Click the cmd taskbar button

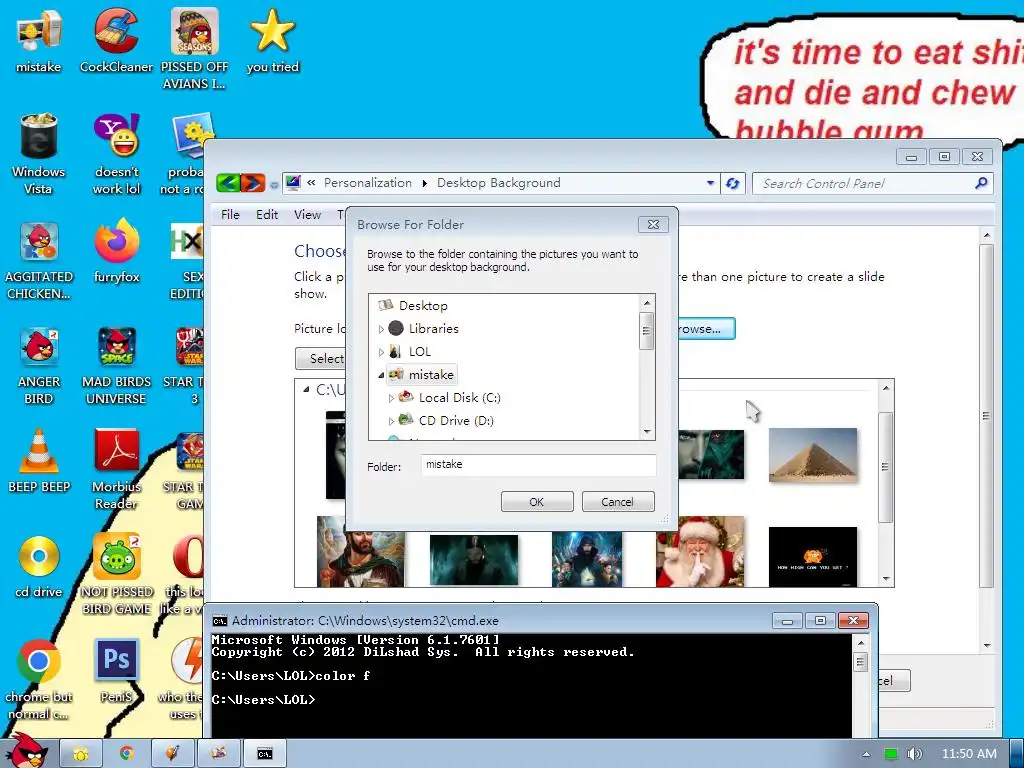click(x=264, y=754)
